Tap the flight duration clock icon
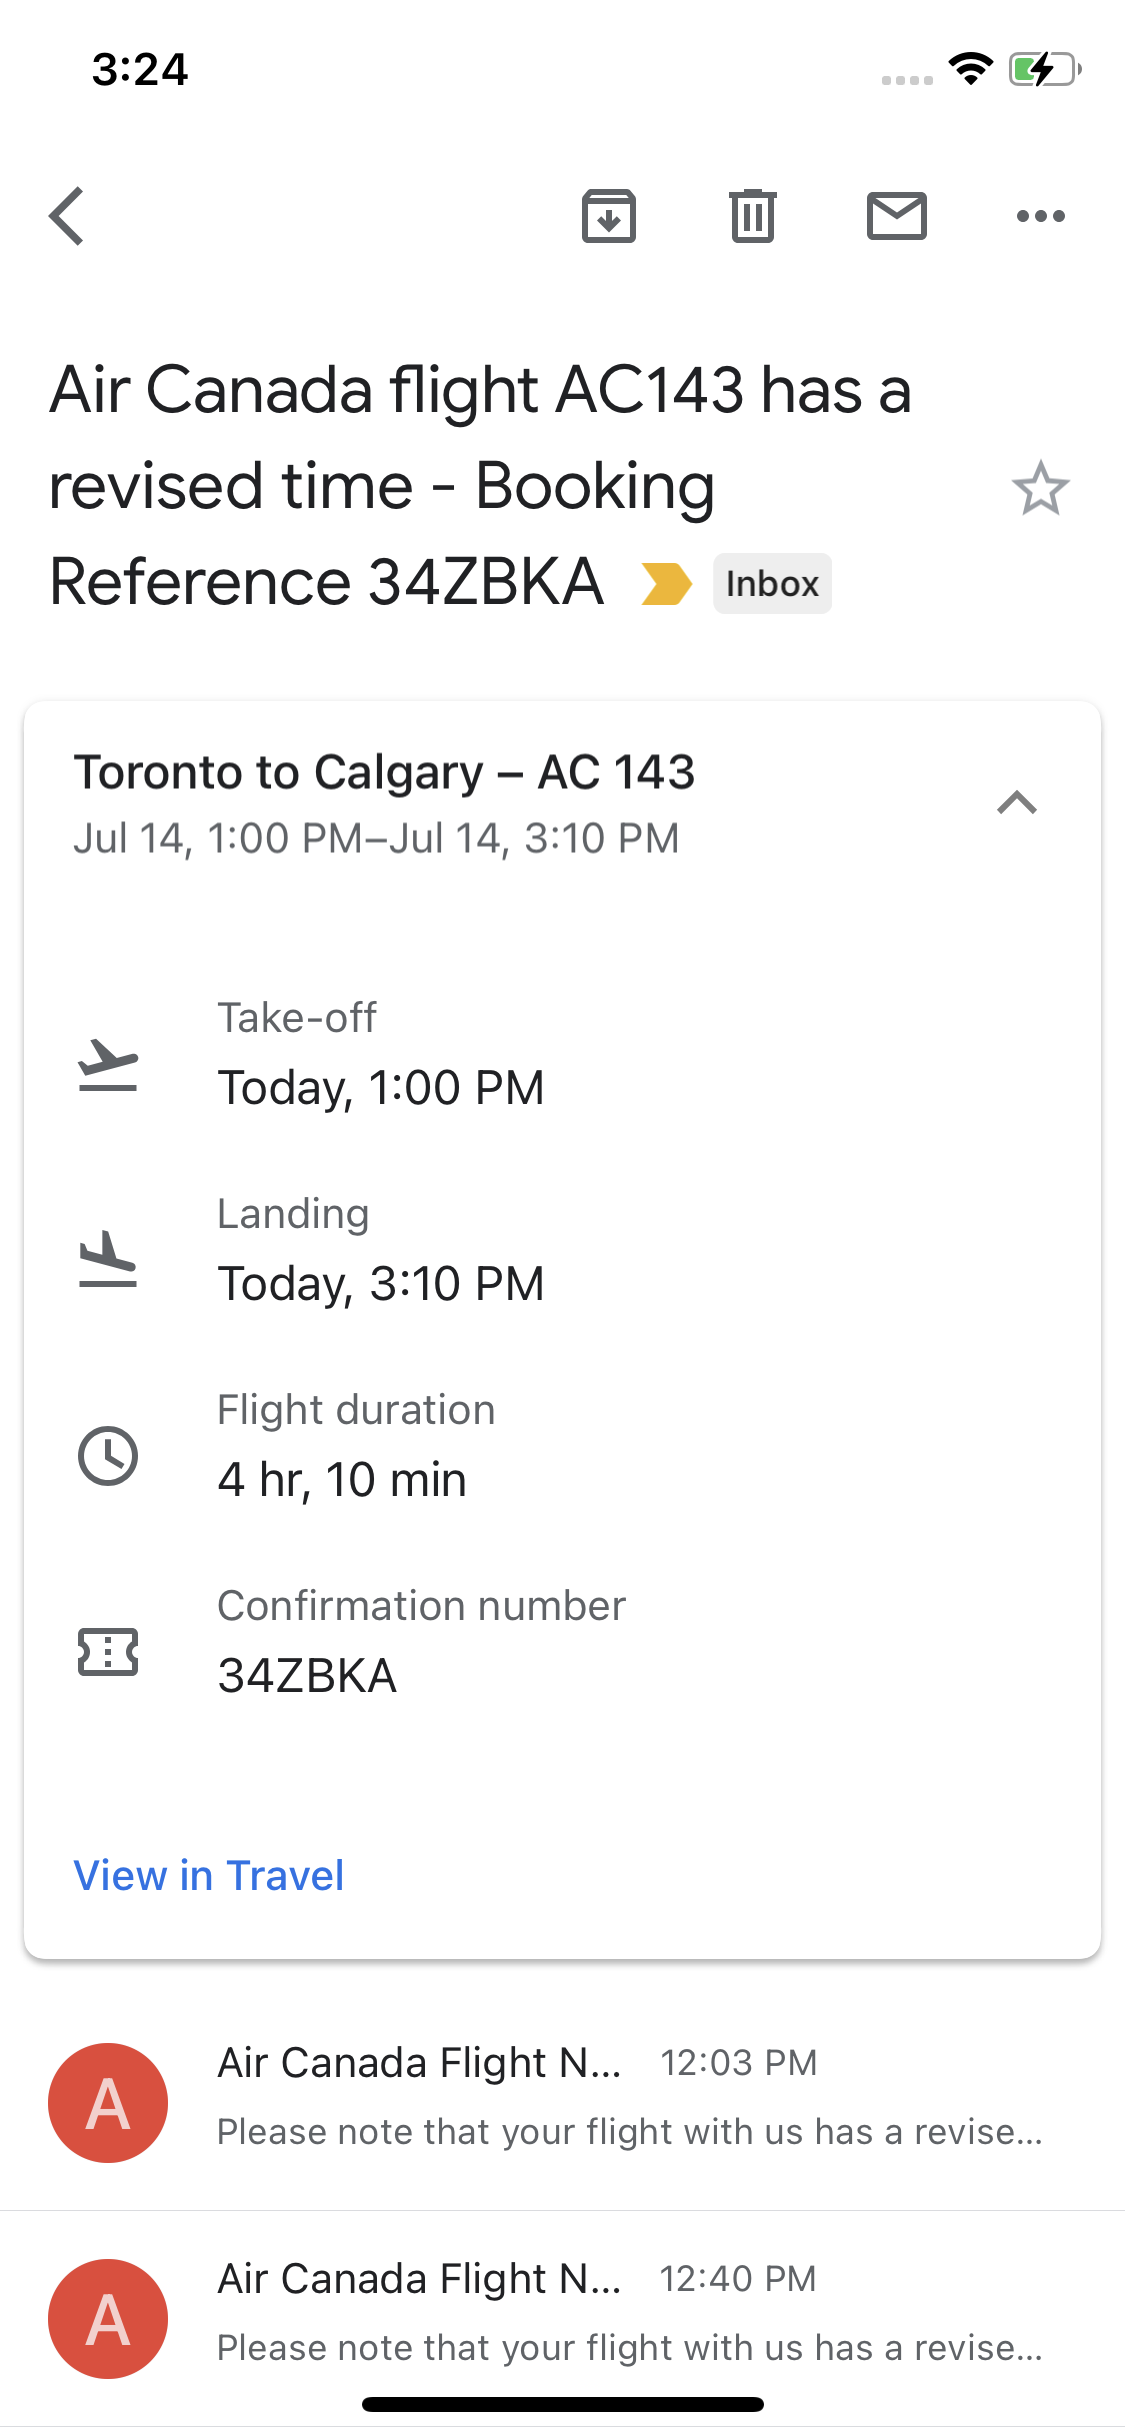1125x2436 pixels. (108, 1455)
